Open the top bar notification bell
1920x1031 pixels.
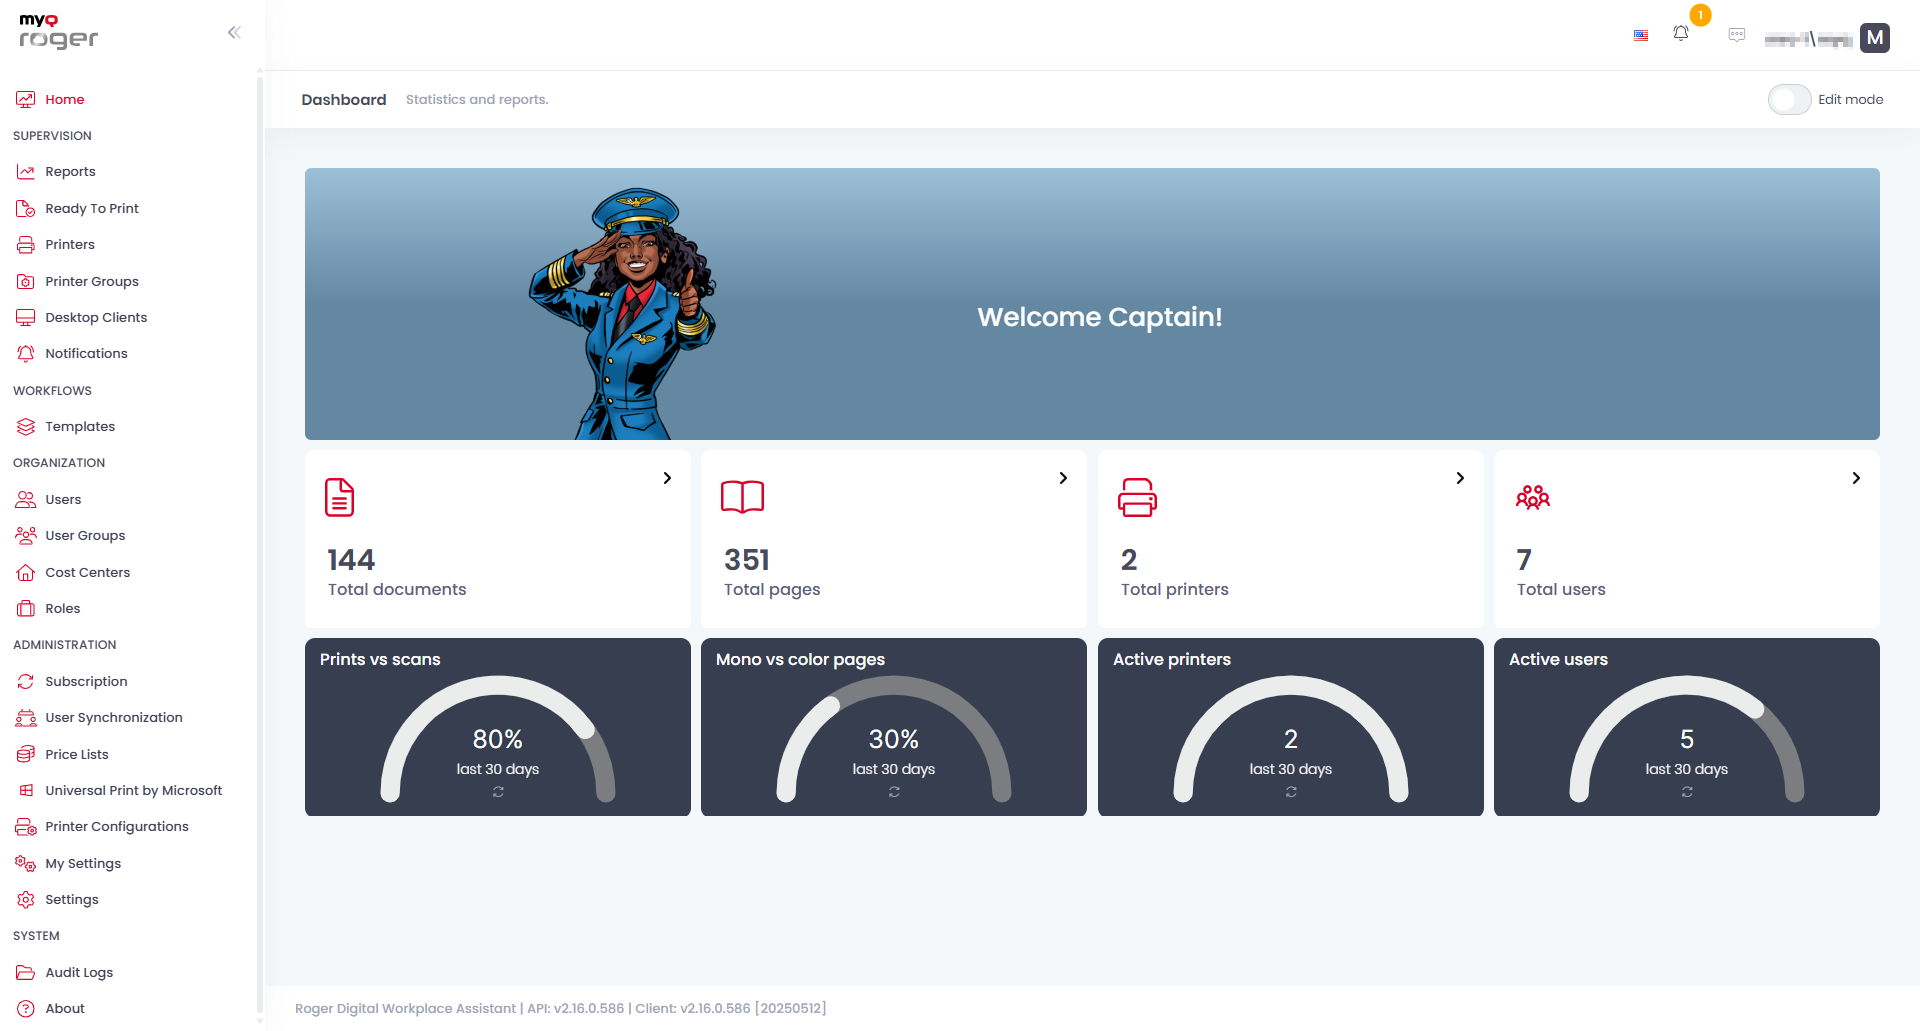1681,34
